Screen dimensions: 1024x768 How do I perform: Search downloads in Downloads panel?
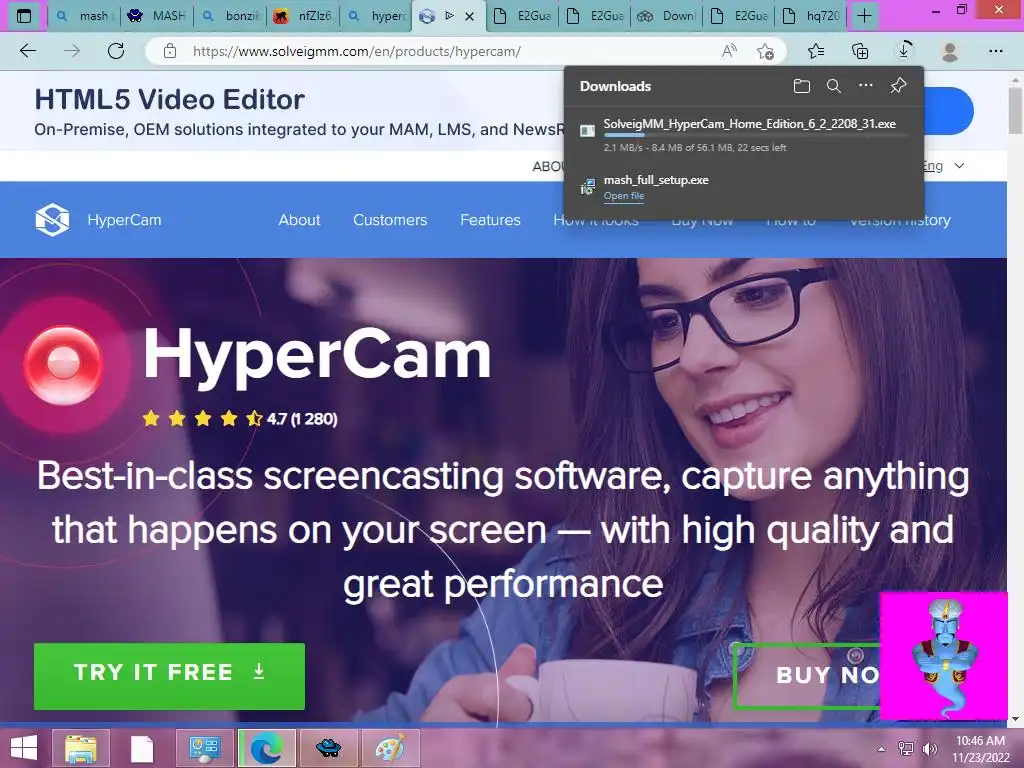click(x=834, y=86)
